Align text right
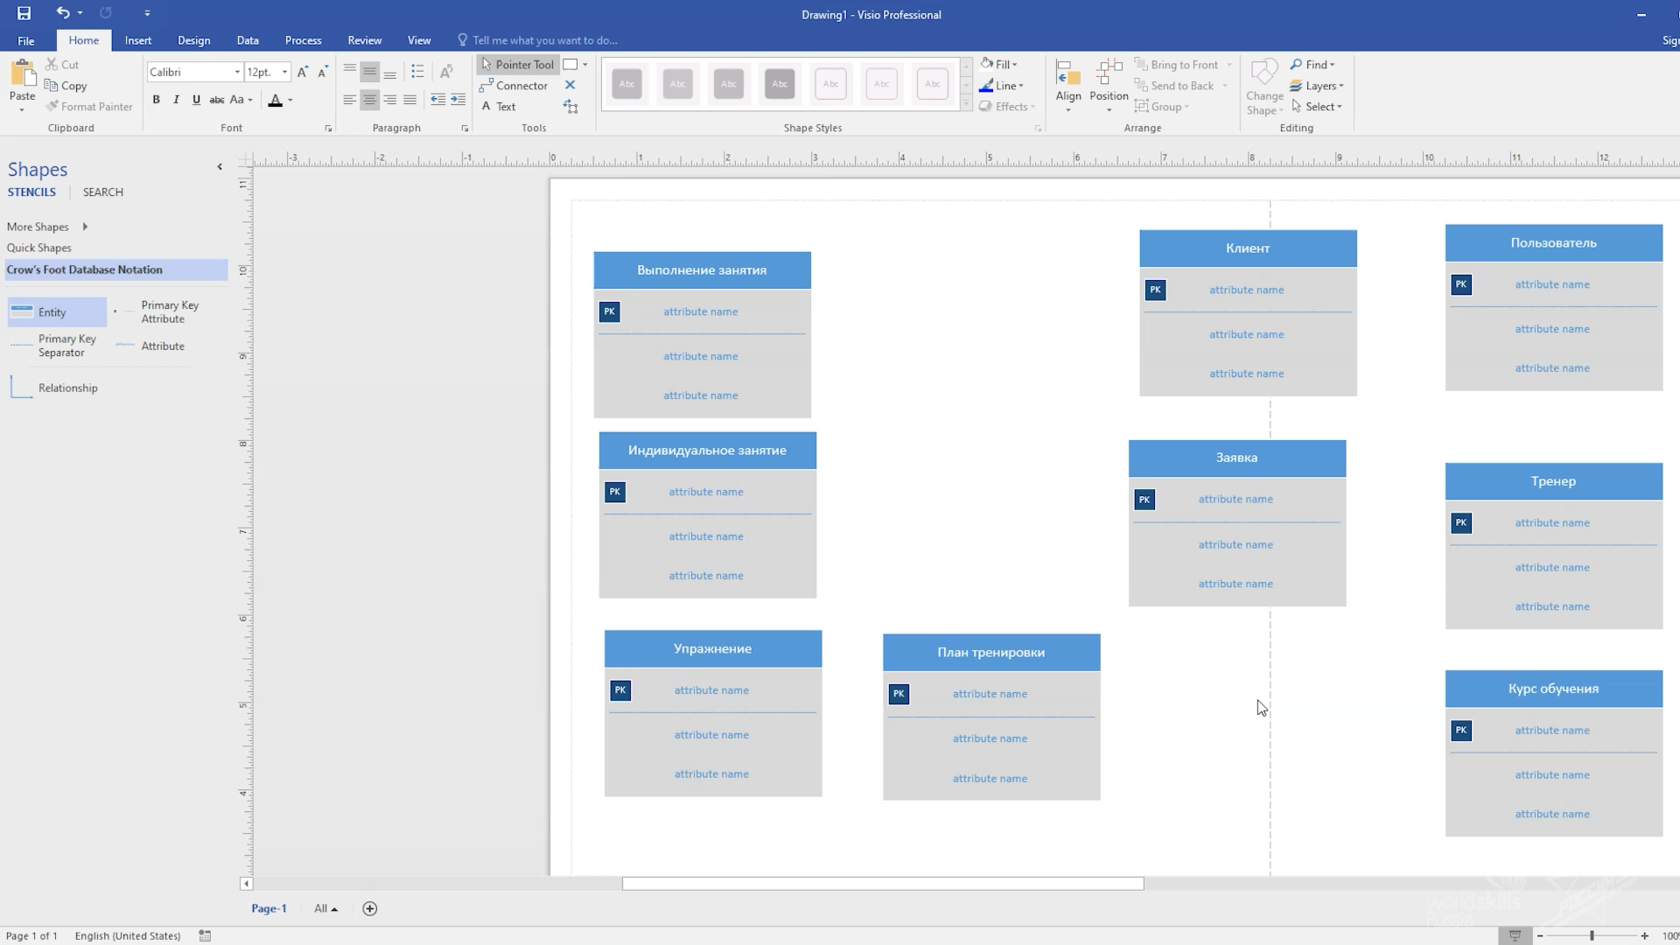This screenshot has height=945, width=1680. pyautogui.click(x=389, y=100)
